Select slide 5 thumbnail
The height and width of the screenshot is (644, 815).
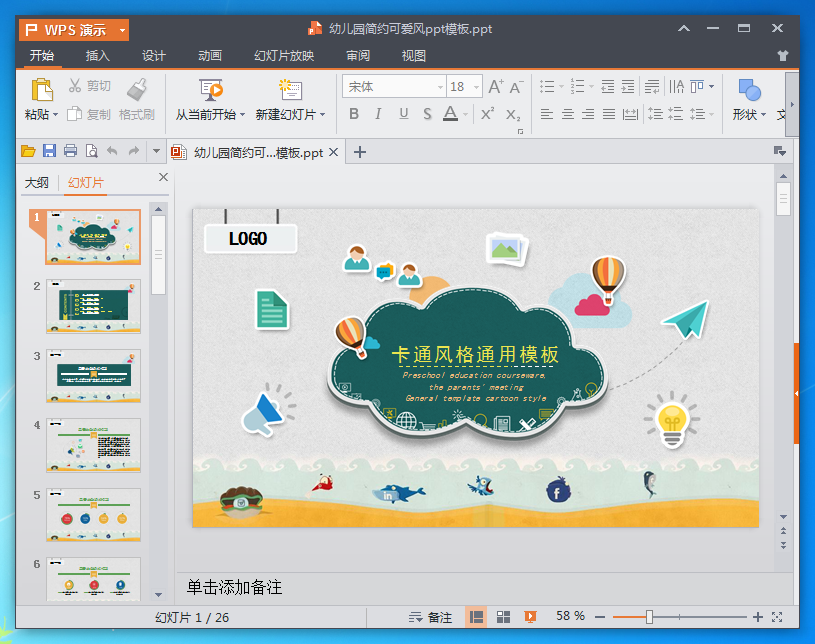click(94, 515)
